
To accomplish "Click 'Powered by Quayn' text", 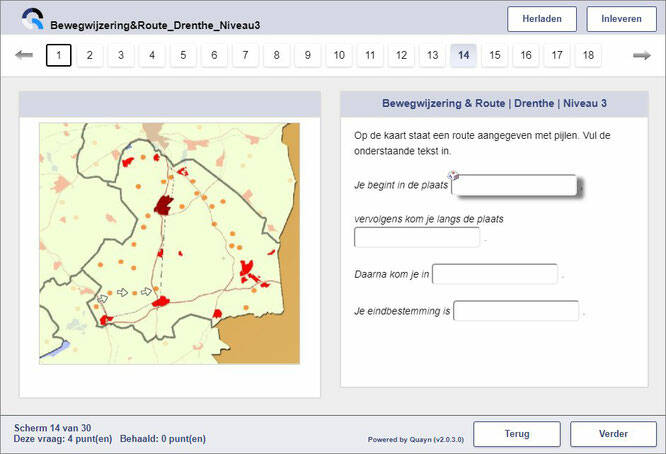I will [x=416, y=440].
